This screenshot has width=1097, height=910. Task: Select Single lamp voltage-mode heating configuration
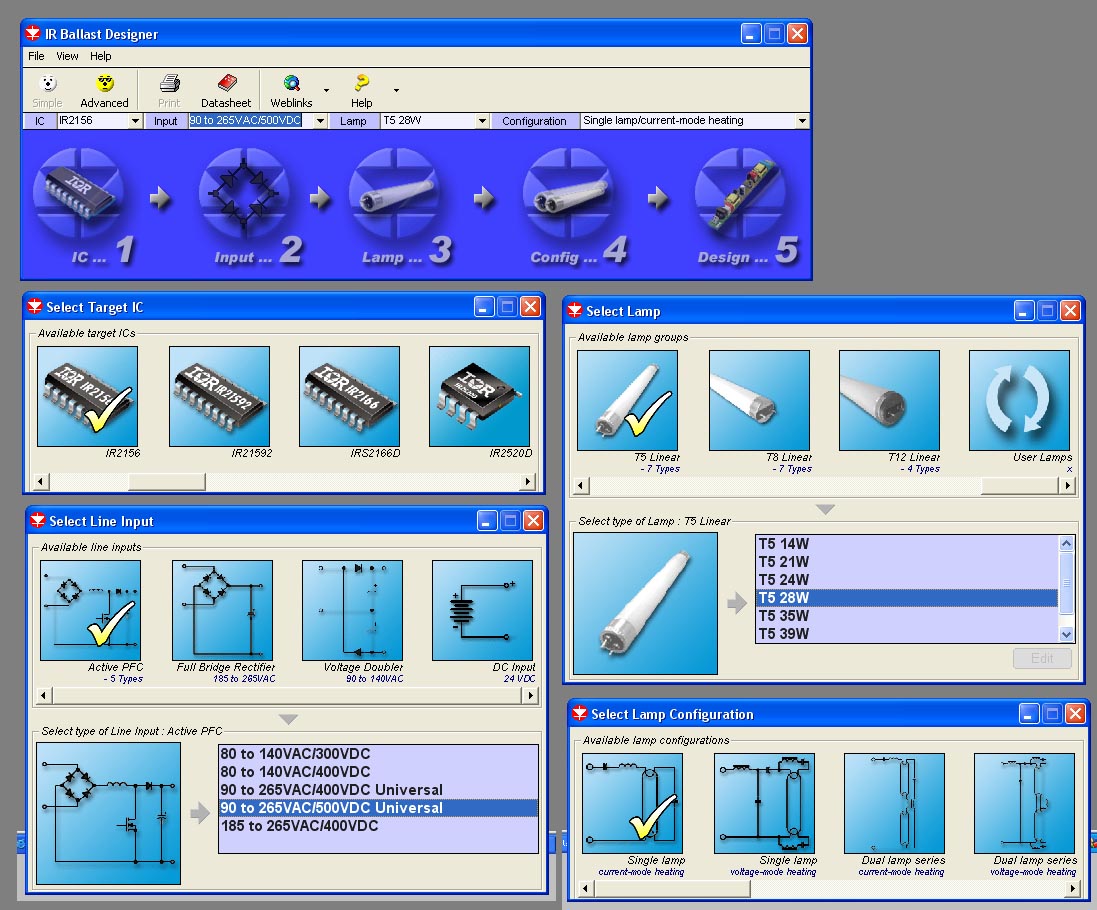(x=764, y=803)
